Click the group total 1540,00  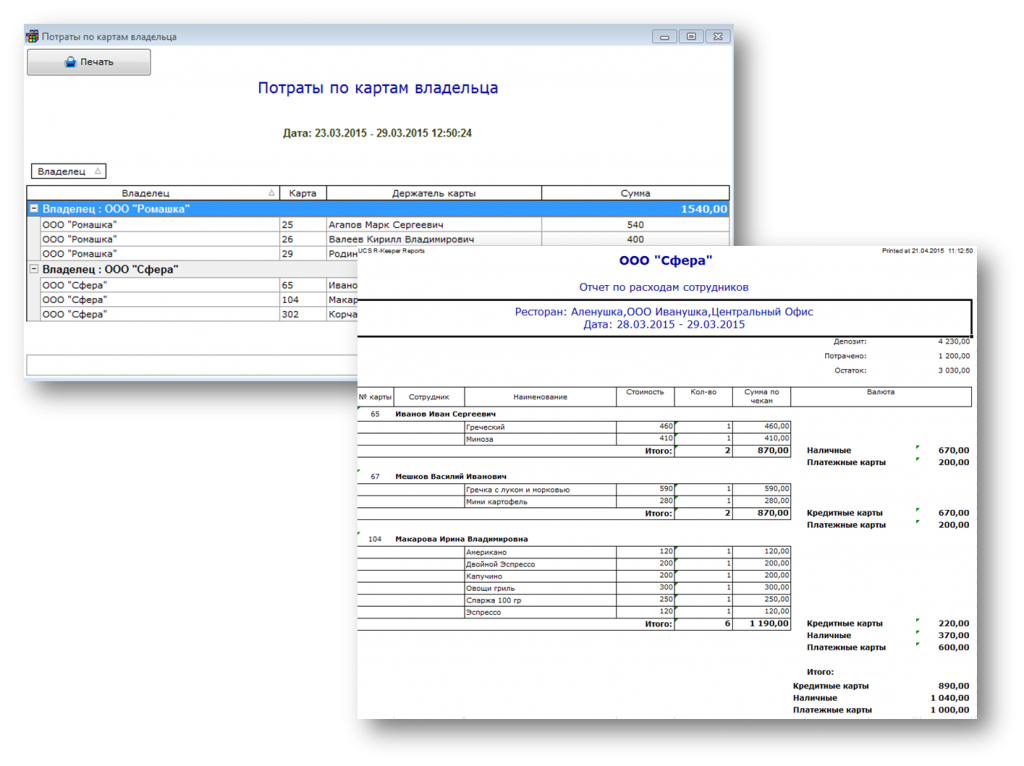pos(703,209)
